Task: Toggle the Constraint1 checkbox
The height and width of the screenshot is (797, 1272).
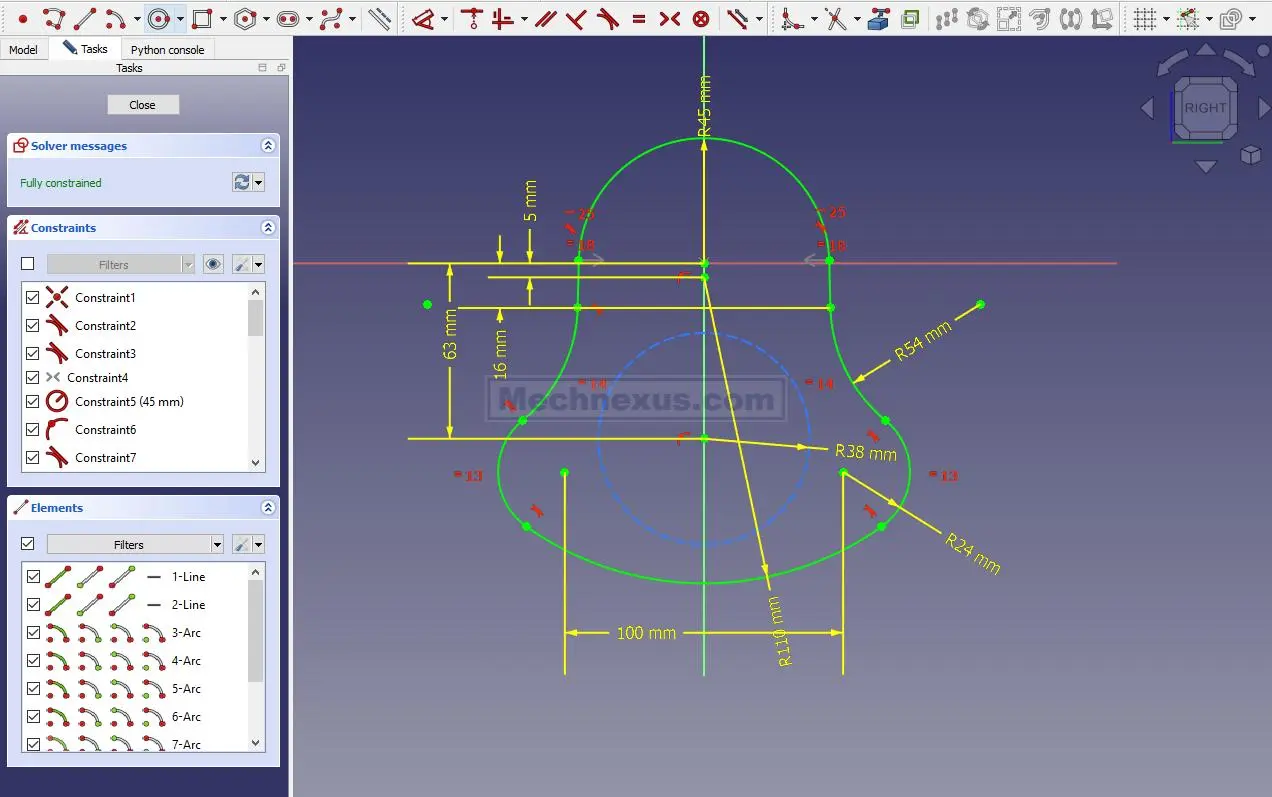Action: [33, 298]
